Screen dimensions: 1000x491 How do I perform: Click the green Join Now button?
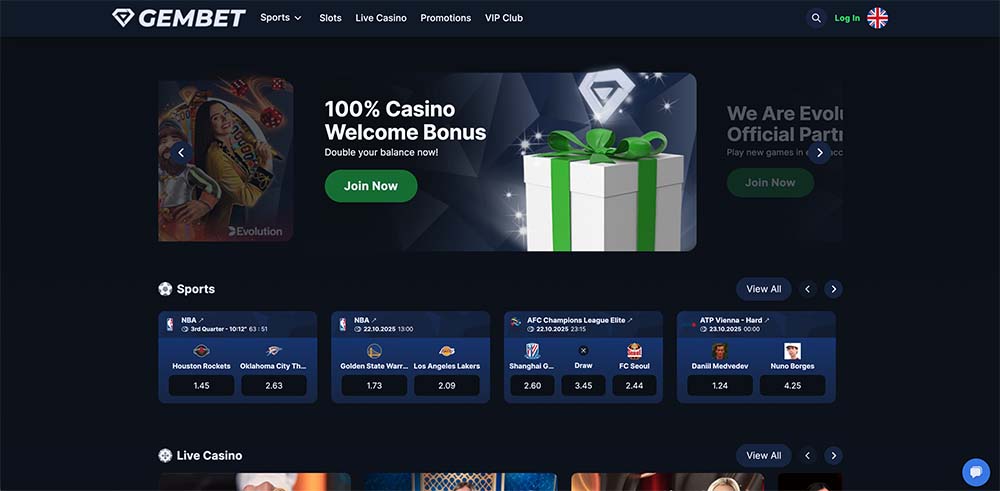(371, 186)
